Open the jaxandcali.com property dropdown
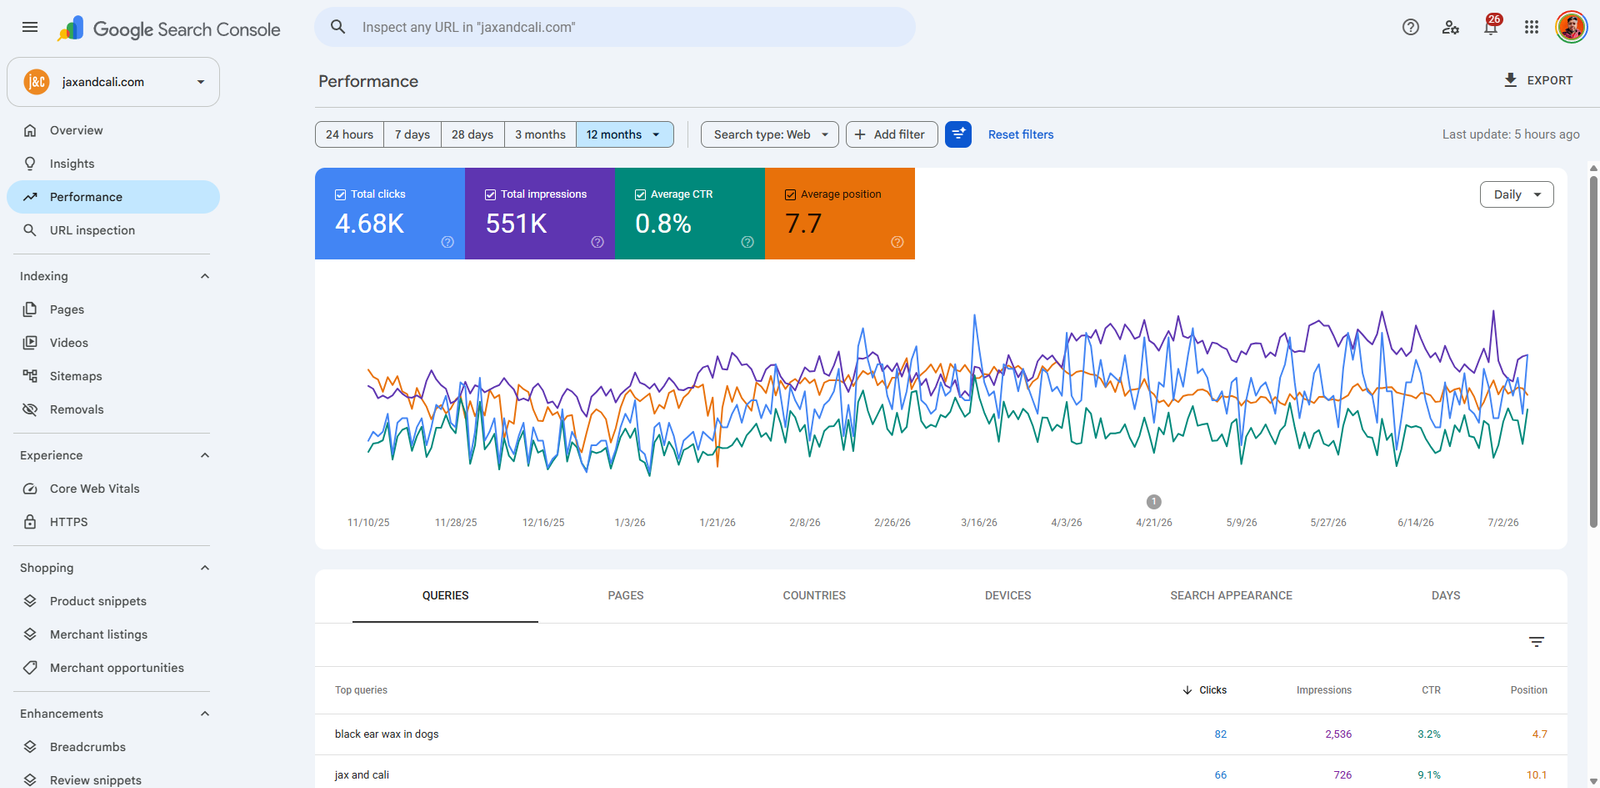The image size is (1600, 788). pyautogui.click(x=113, y=82)
